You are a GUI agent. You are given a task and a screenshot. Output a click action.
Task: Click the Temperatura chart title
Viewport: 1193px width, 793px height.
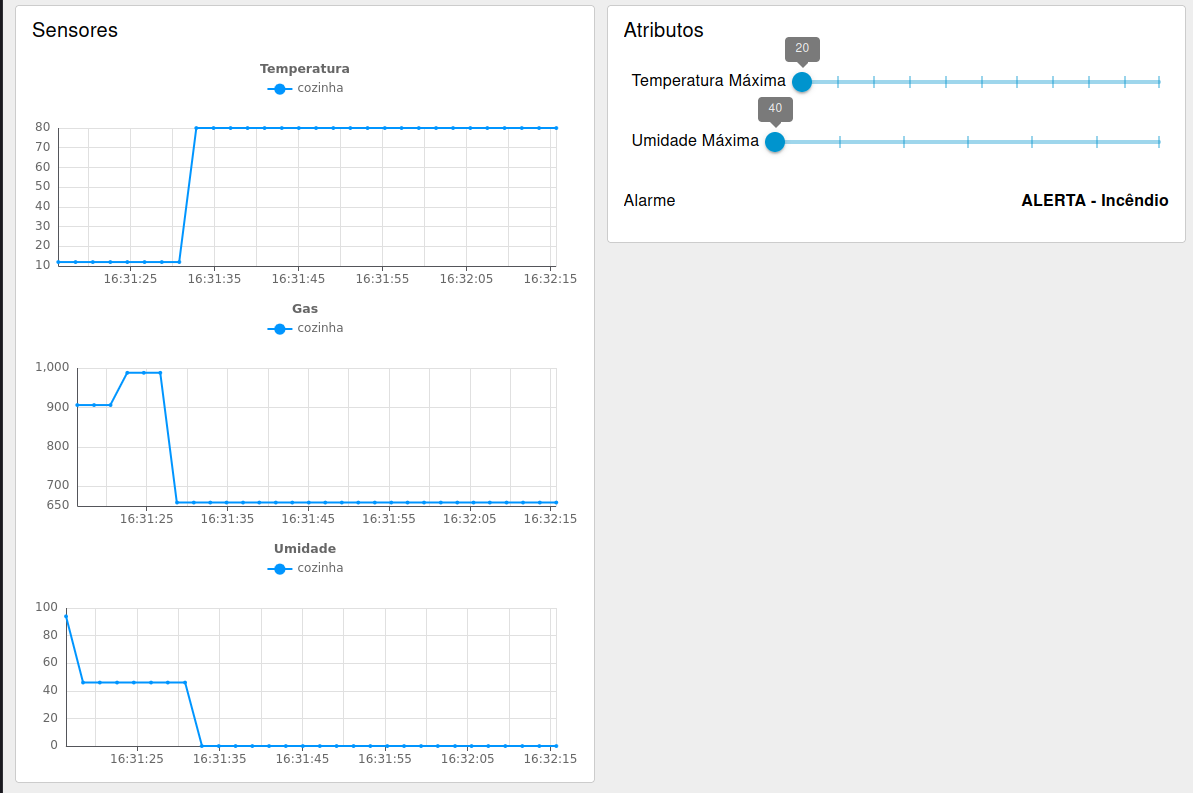tap(305, 68)
